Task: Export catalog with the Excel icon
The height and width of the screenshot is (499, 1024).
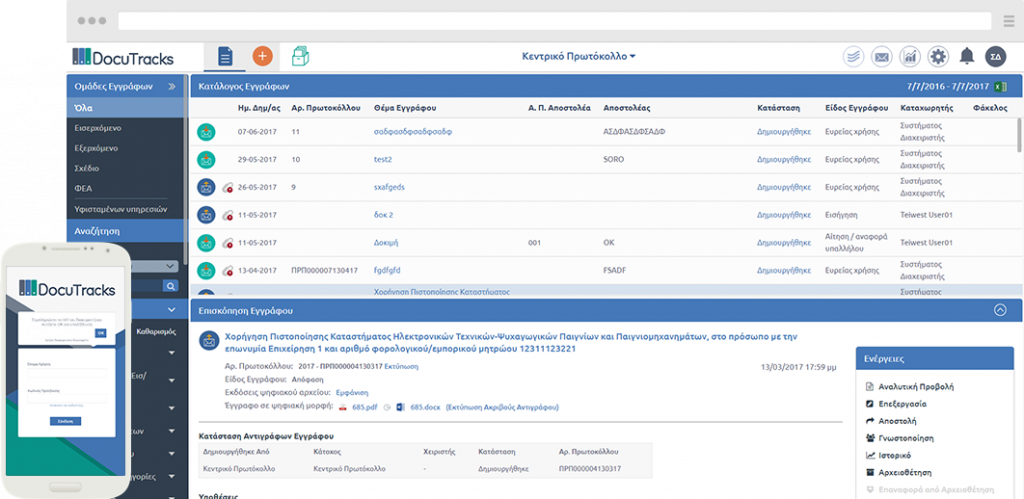Action: [x=1000, y=86]
